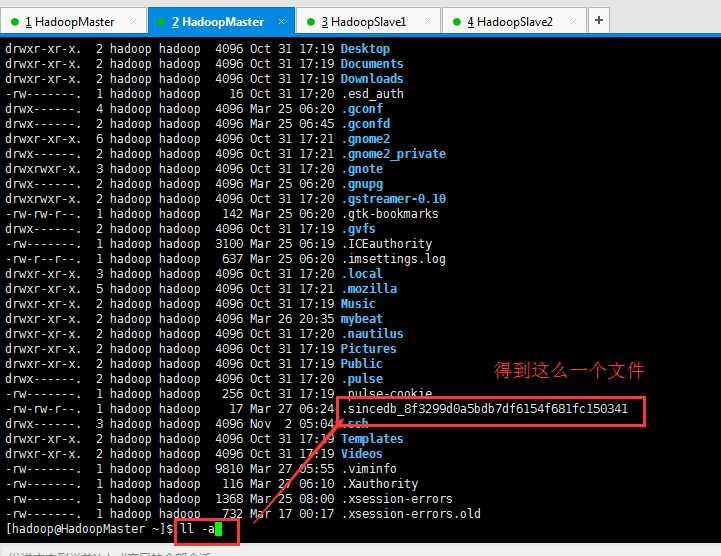Click the .gnupg directory name
This screenshot has width=721, height=556.
tap(362, 184)
